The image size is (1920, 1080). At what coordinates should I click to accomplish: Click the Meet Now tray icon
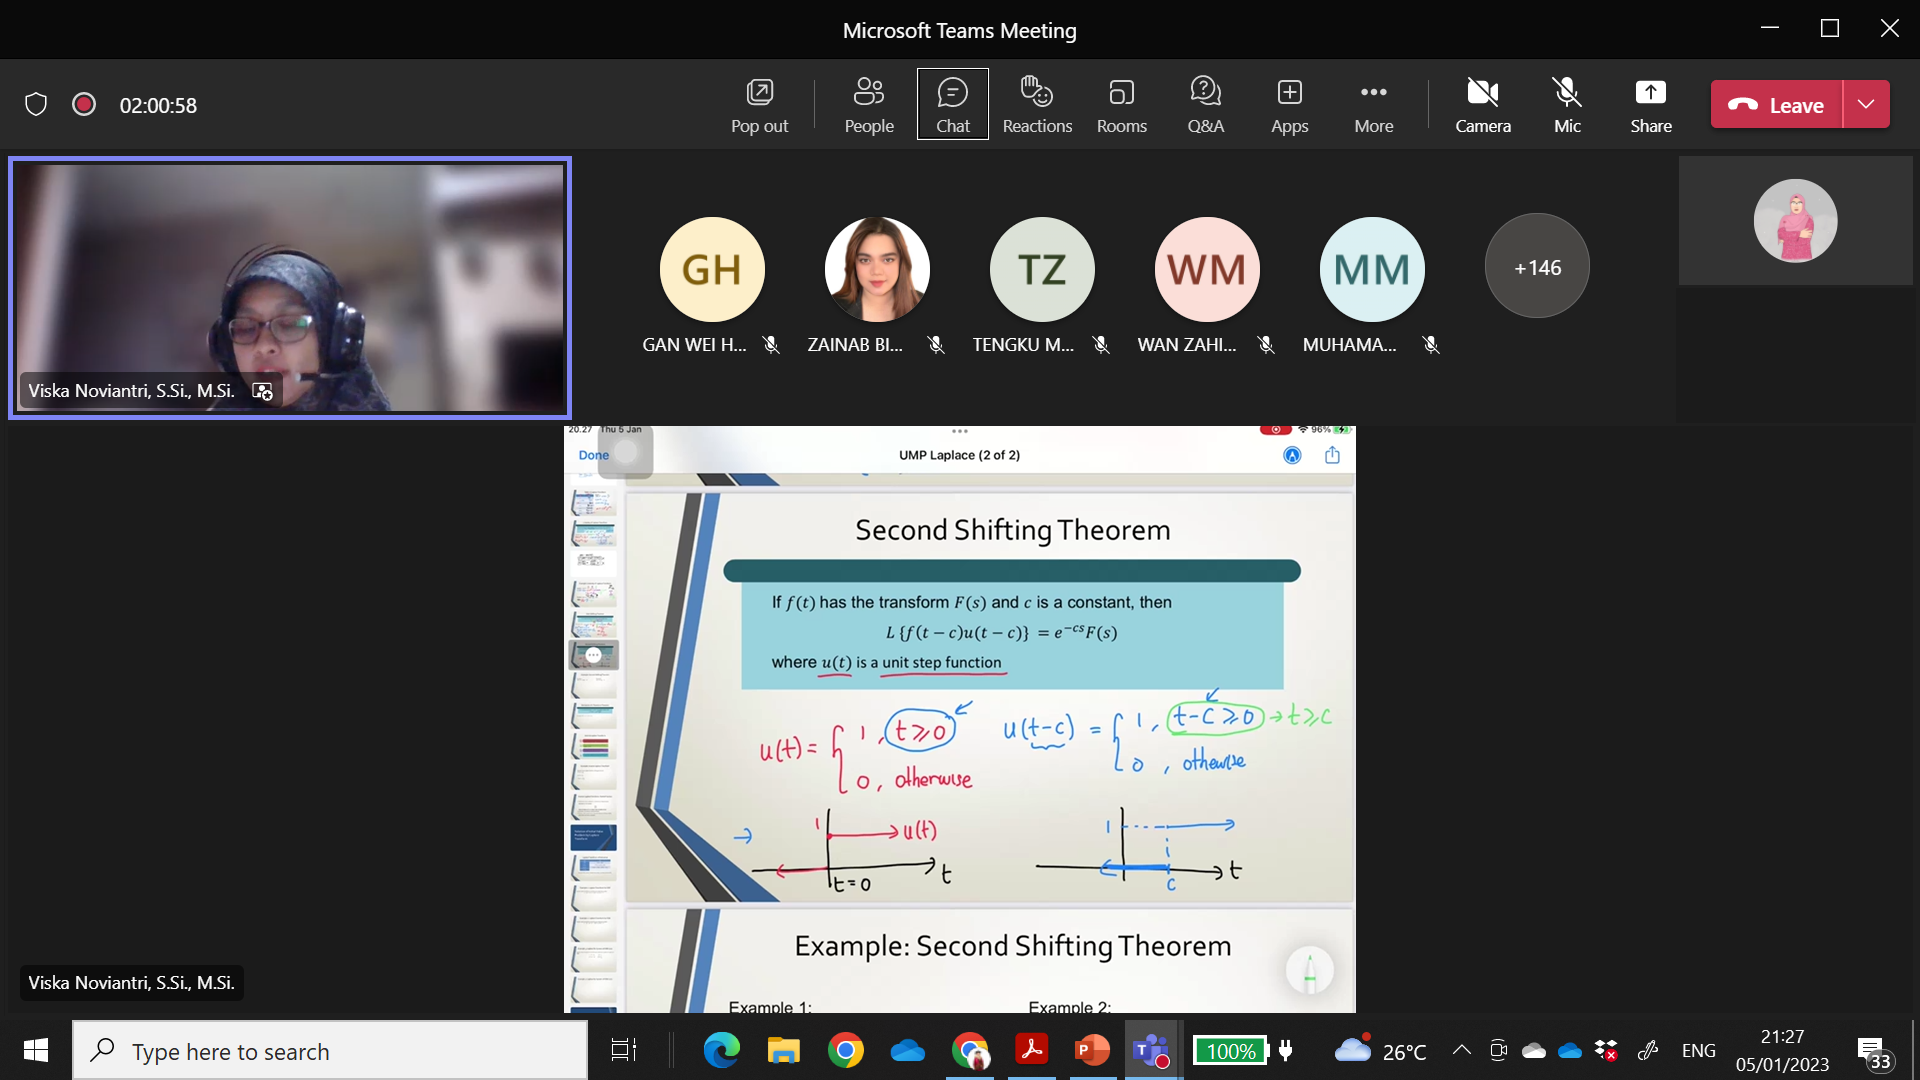[x=1497, y=1050]
